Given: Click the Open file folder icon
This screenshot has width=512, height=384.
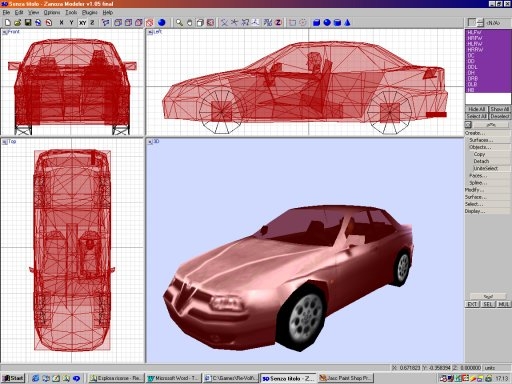Looking at the screenshot, I should tap(18, 23).
